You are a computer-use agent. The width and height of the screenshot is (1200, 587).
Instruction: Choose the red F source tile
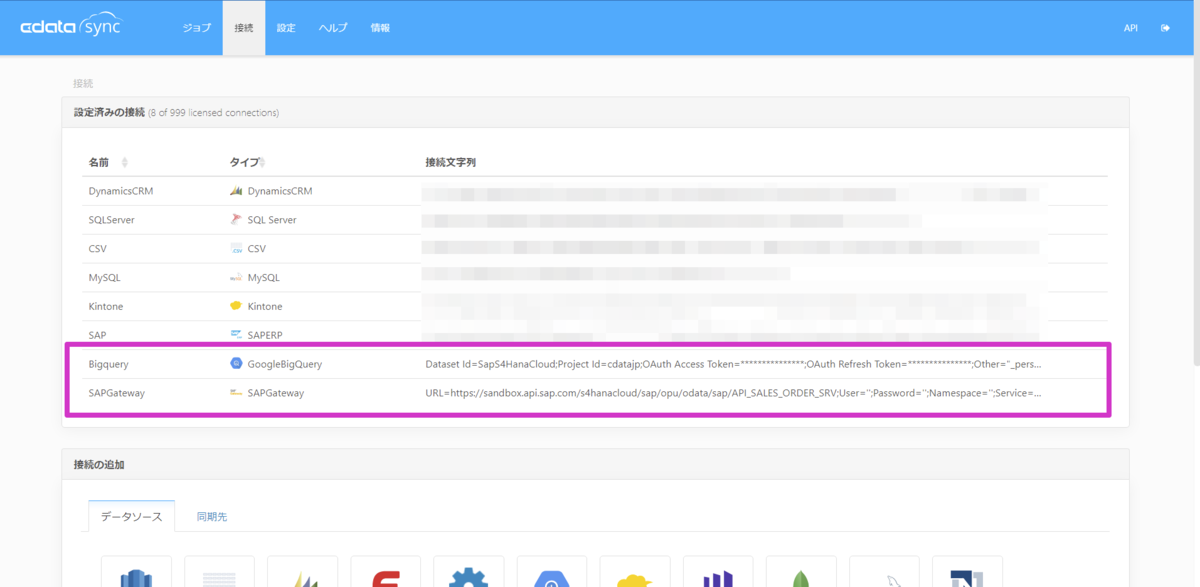[x=386, y=572]
